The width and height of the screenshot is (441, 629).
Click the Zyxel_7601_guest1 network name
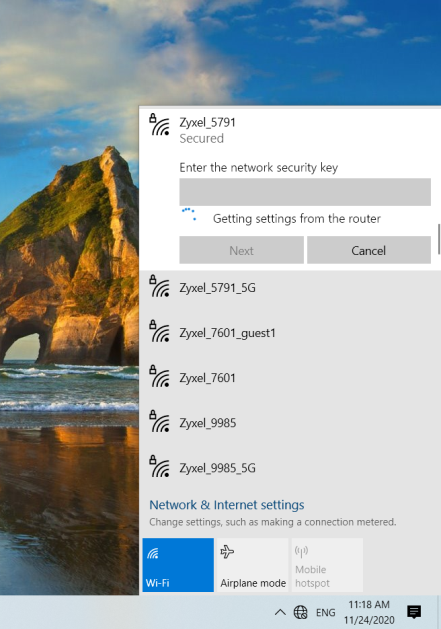228,333
